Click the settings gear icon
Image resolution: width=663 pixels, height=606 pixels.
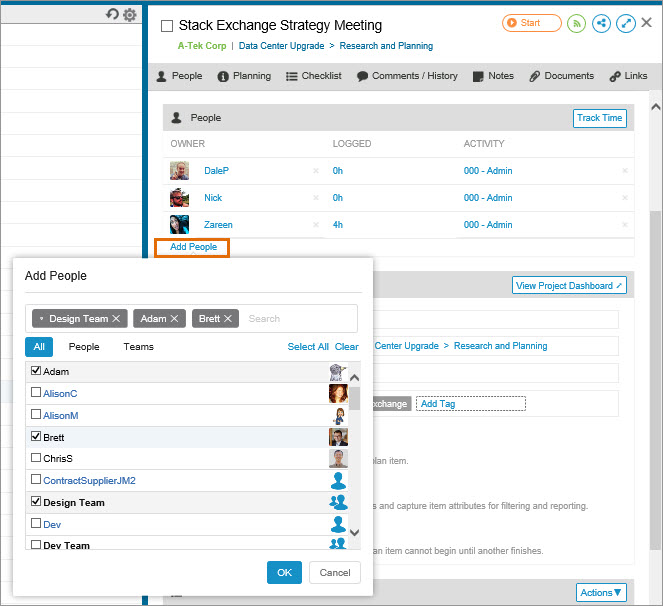pyautogui.click(x=130, y=15)
